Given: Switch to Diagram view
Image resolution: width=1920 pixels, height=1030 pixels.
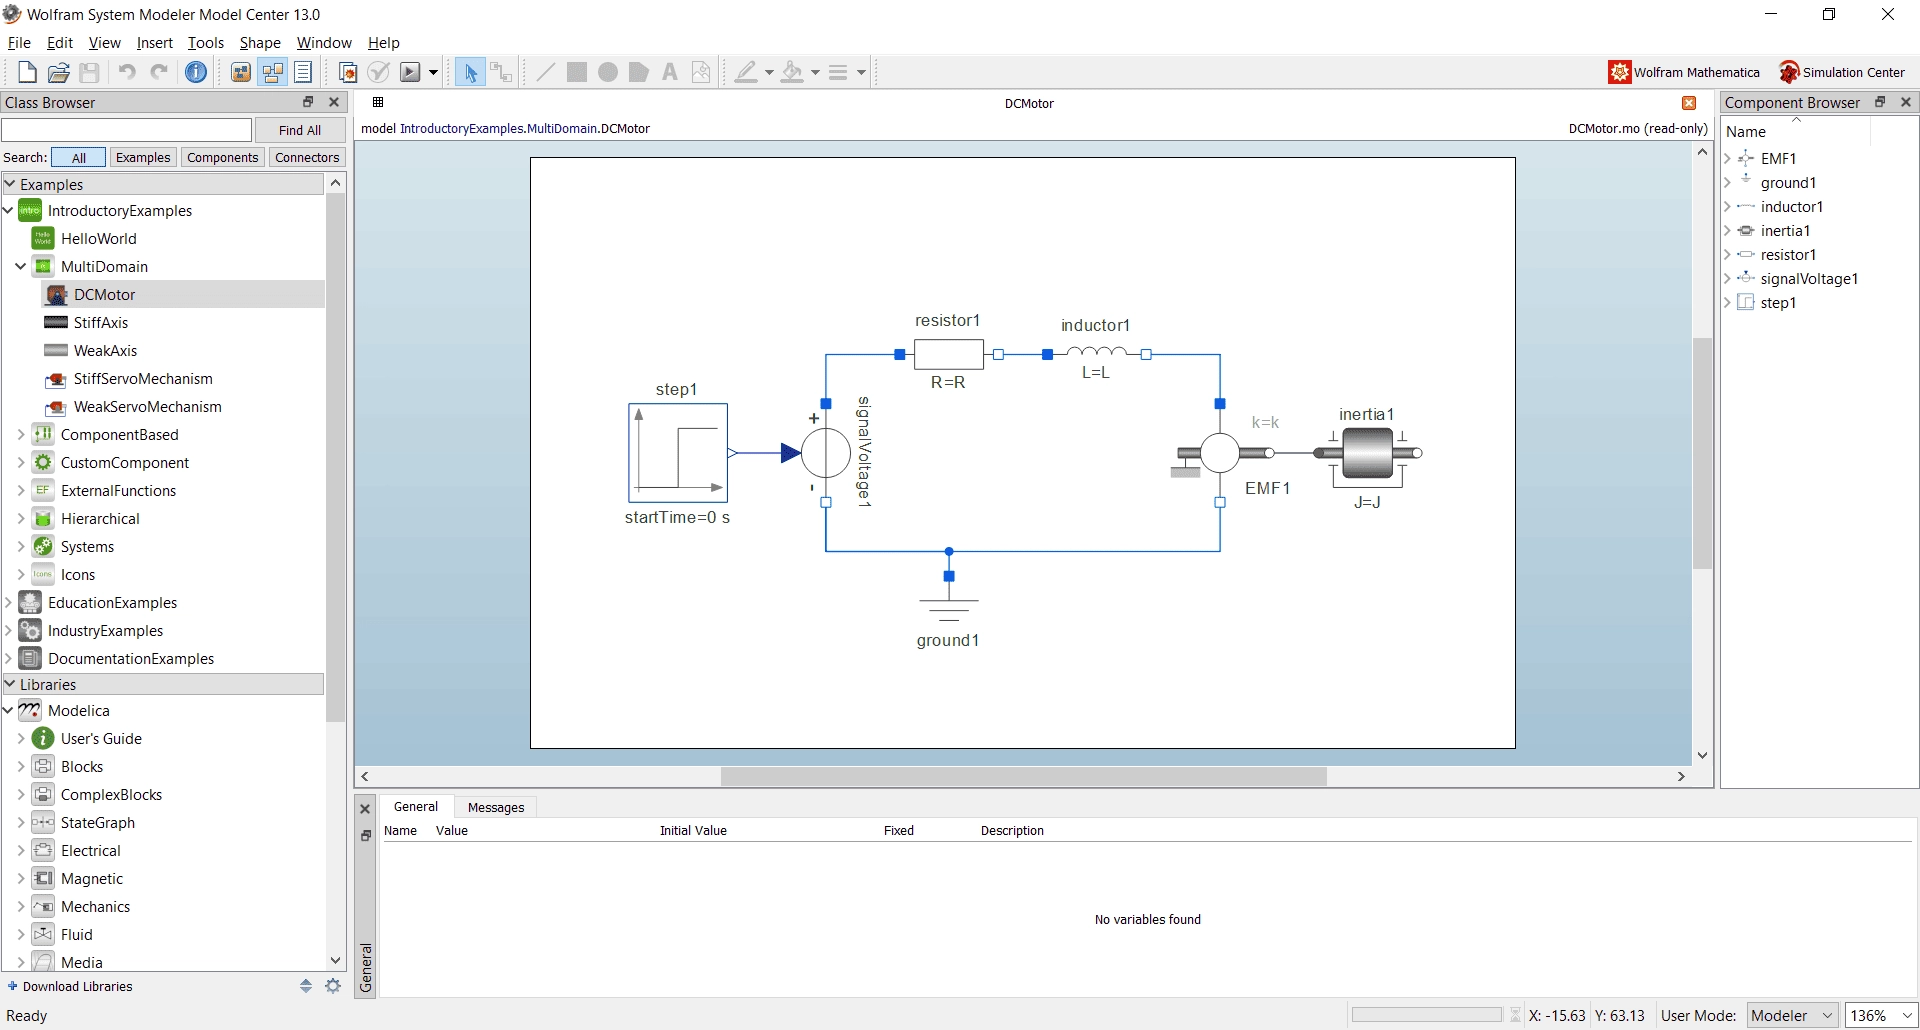Looking at the screenshot, I should point(272,72).
